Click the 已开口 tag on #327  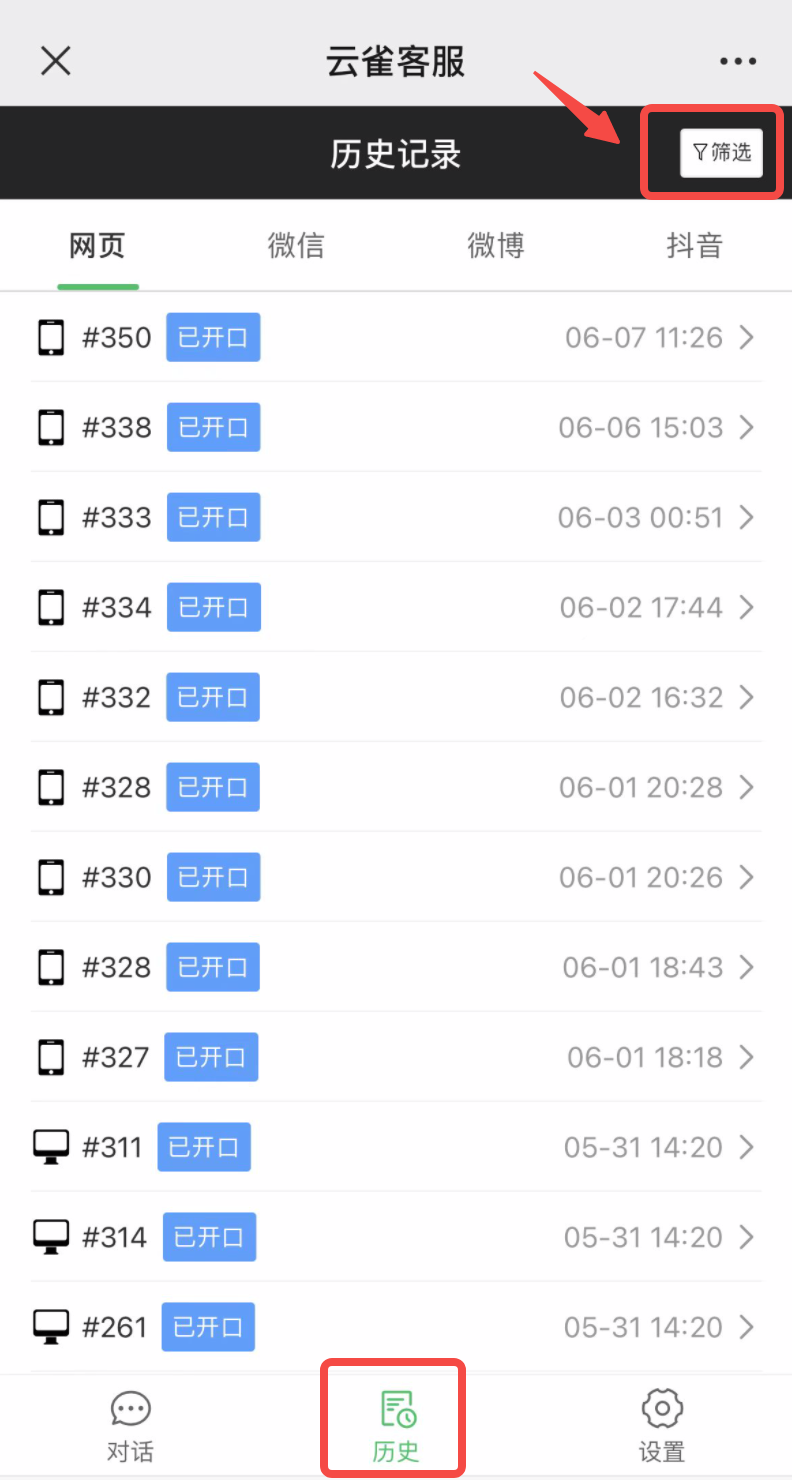pos(211,1058)
